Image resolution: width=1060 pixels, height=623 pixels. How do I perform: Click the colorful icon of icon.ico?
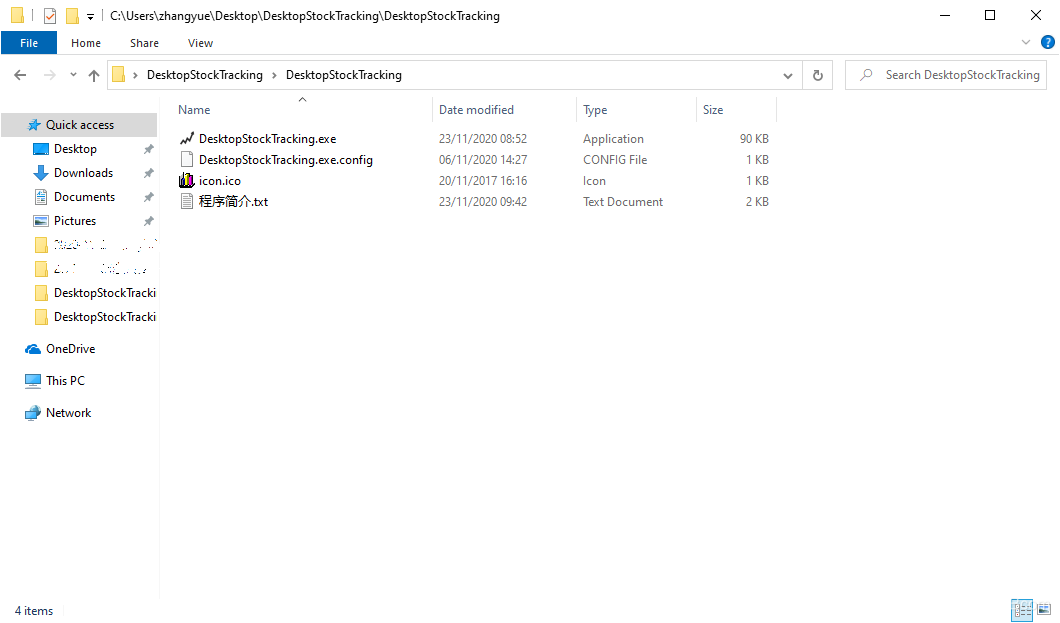pos(187,180)
